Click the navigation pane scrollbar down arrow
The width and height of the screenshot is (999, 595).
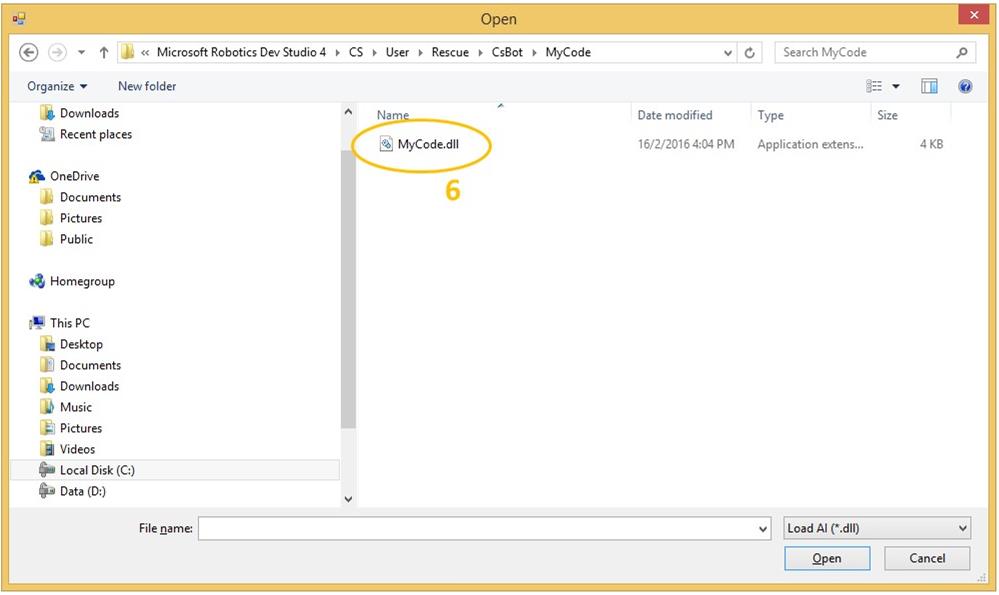348,498
